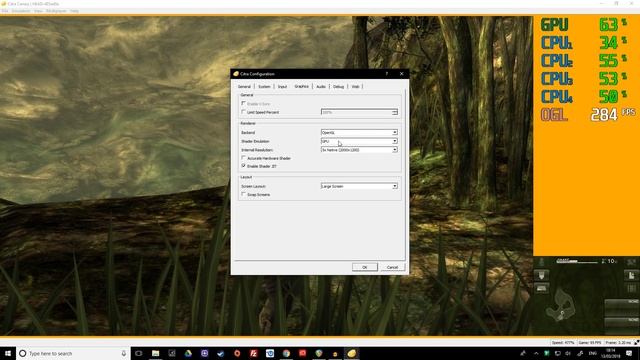
Task: Uncheck Enable Shader JIT
Action: [244, 166]
